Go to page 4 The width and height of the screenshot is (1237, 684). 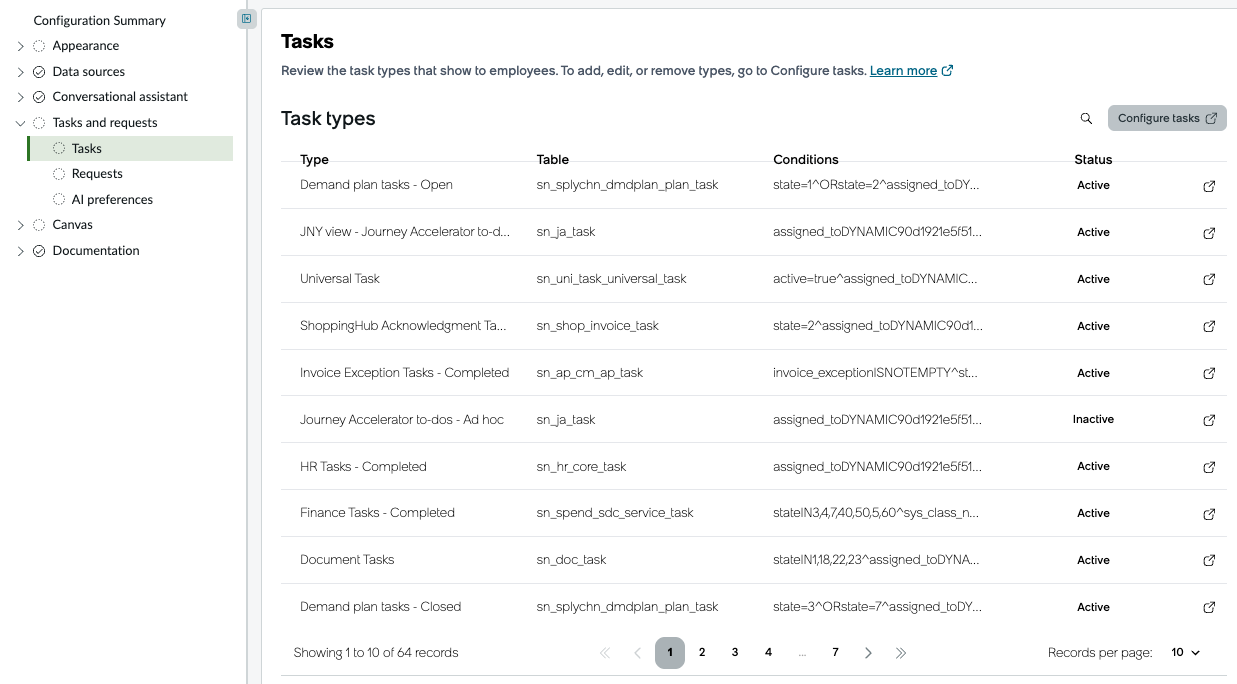[x=768, y=653]
